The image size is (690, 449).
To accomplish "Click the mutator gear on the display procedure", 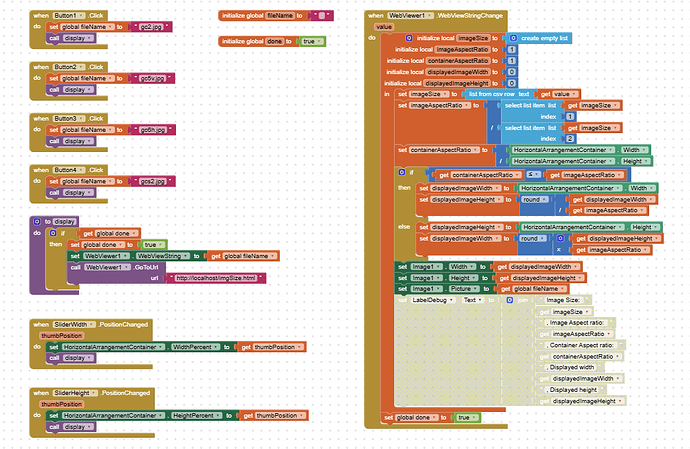I will (36, 221).
